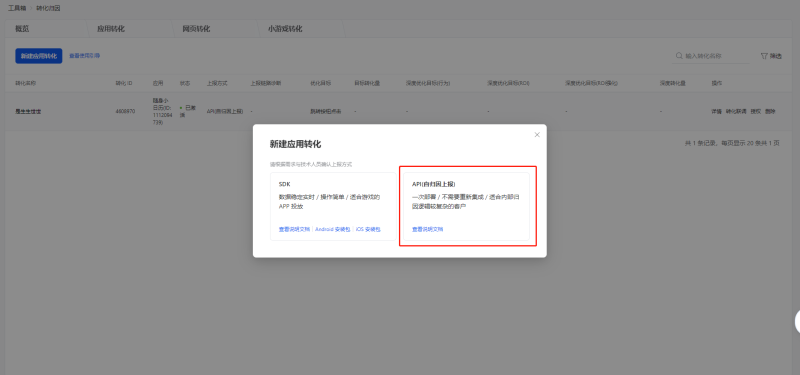Screen dimensions: 800x375
Task: Click the 转化 ID column header
Action: point(124,83)
